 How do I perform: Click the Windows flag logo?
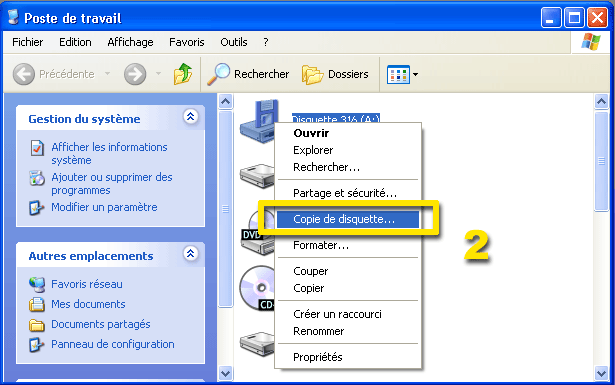[x=591, y=42]
